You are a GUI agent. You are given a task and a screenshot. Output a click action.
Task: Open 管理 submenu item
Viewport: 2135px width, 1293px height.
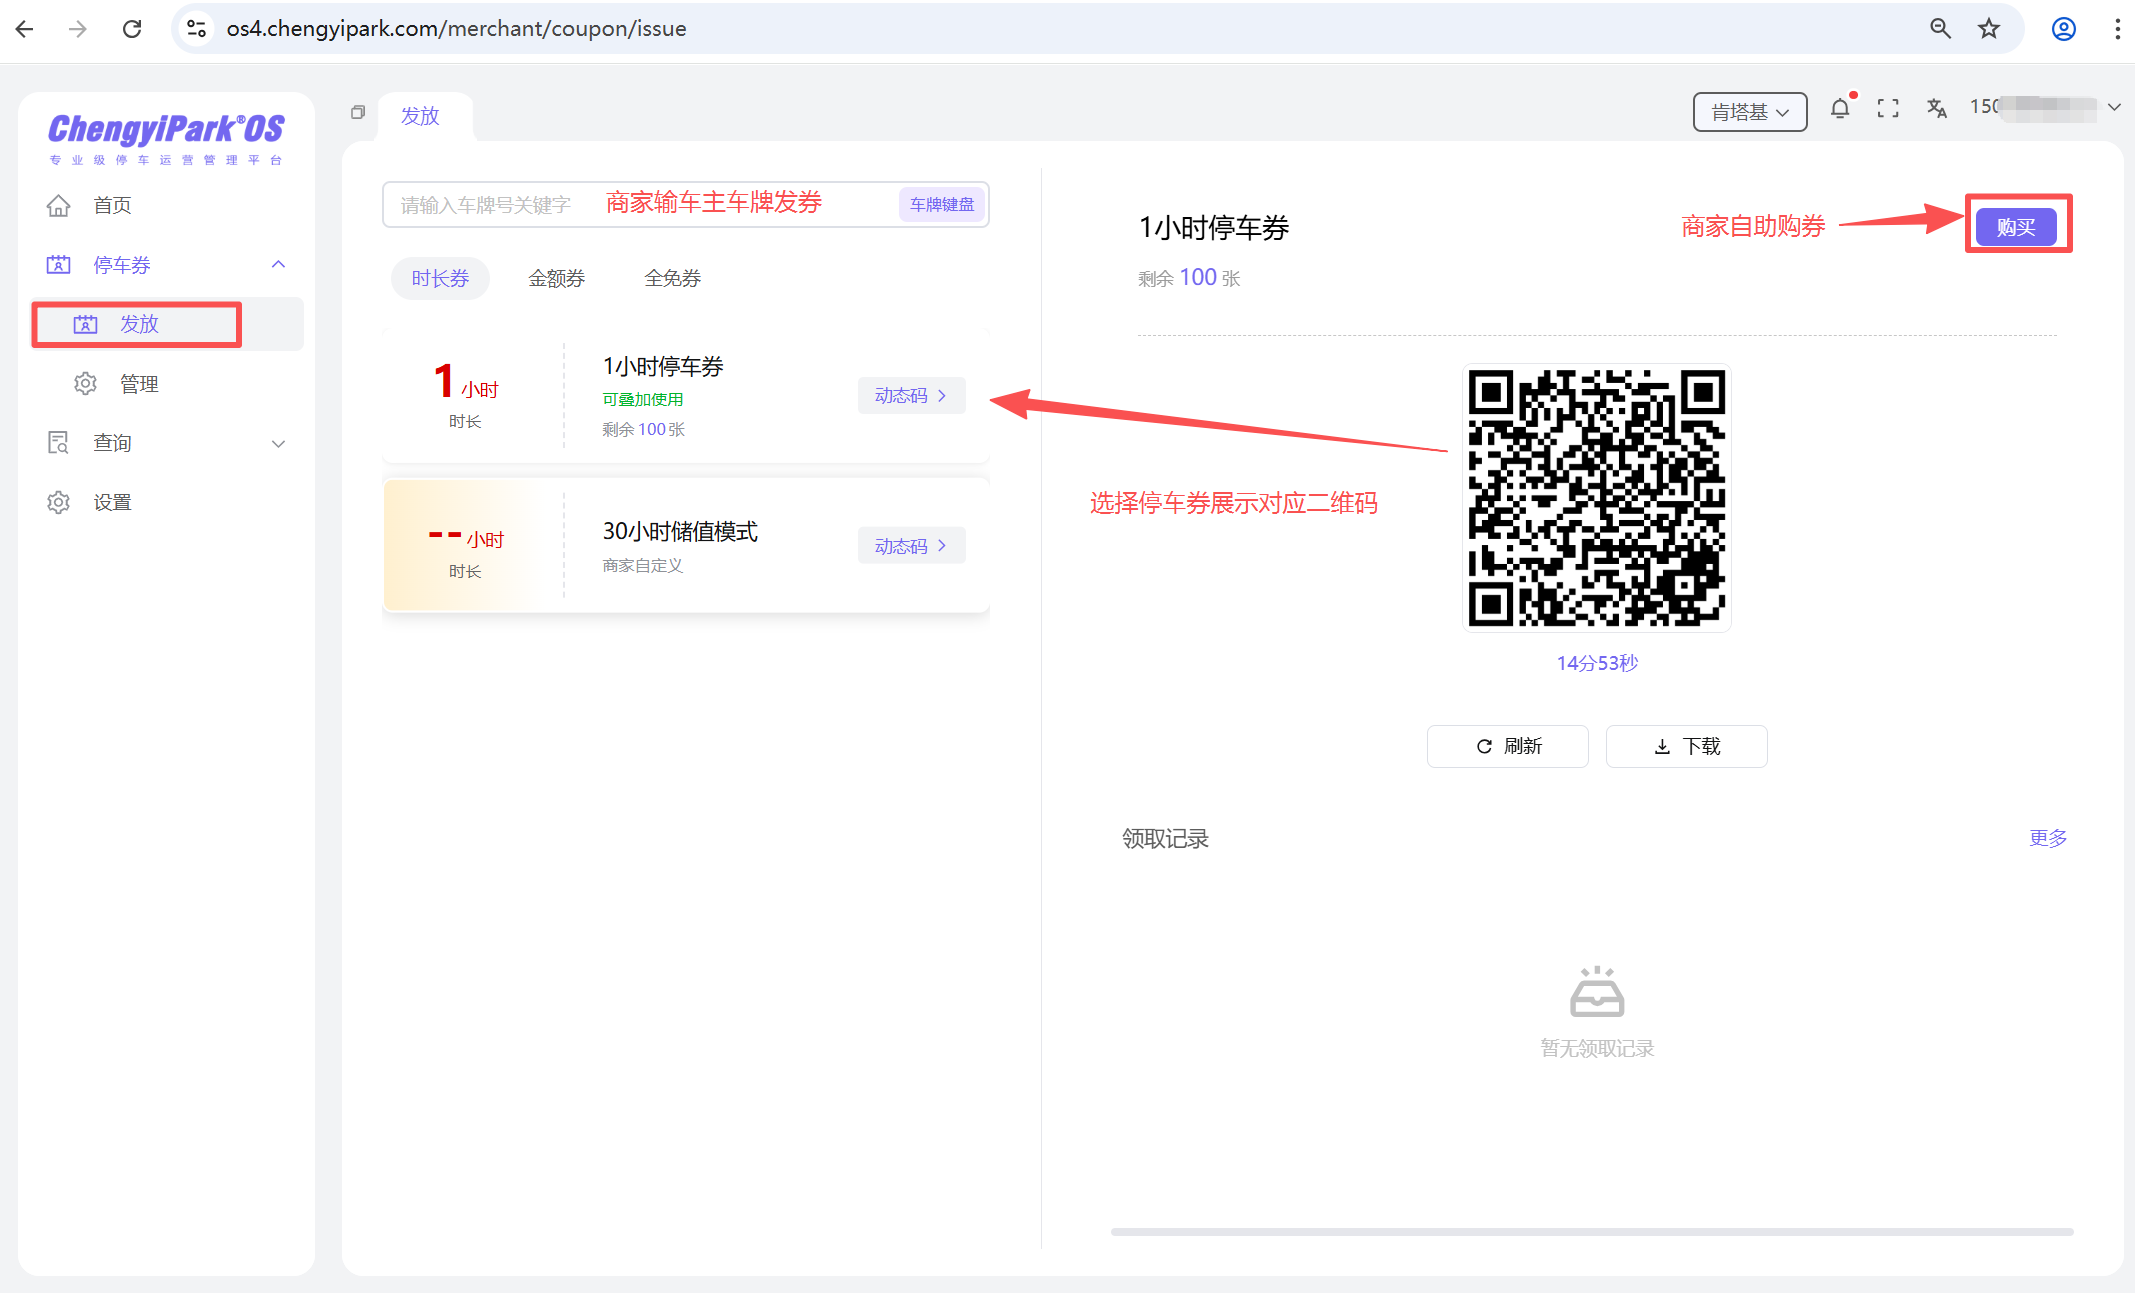click(x=139, y=384)
